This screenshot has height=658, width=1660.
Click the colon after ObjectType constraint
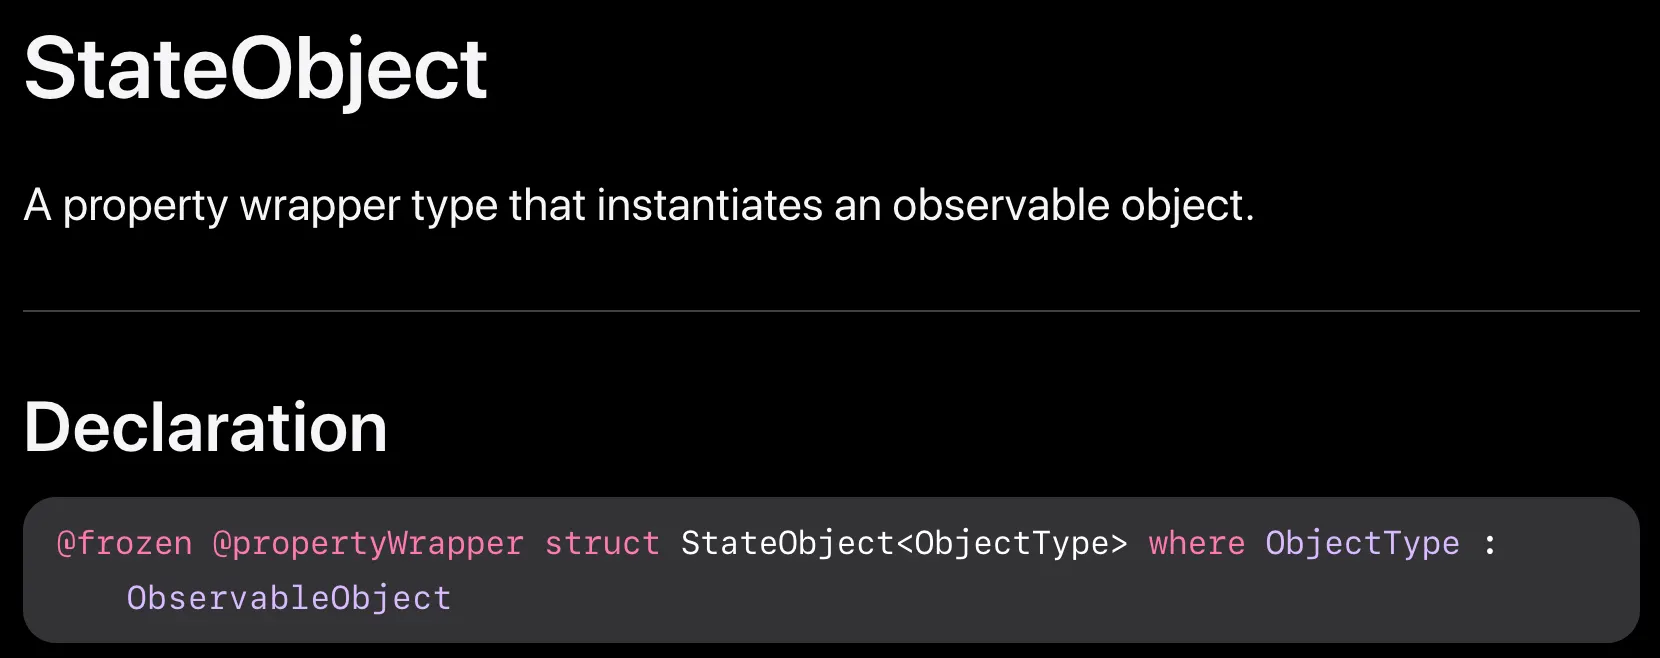click(x=1489, y=543)
